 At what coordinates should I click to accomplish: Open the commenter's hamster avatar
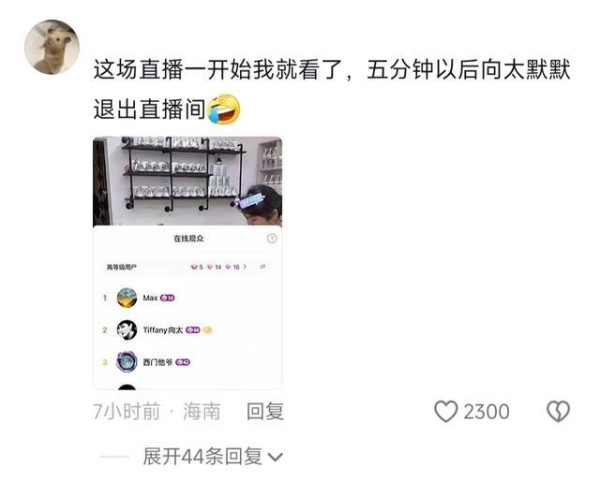click(x=52, y=47)
